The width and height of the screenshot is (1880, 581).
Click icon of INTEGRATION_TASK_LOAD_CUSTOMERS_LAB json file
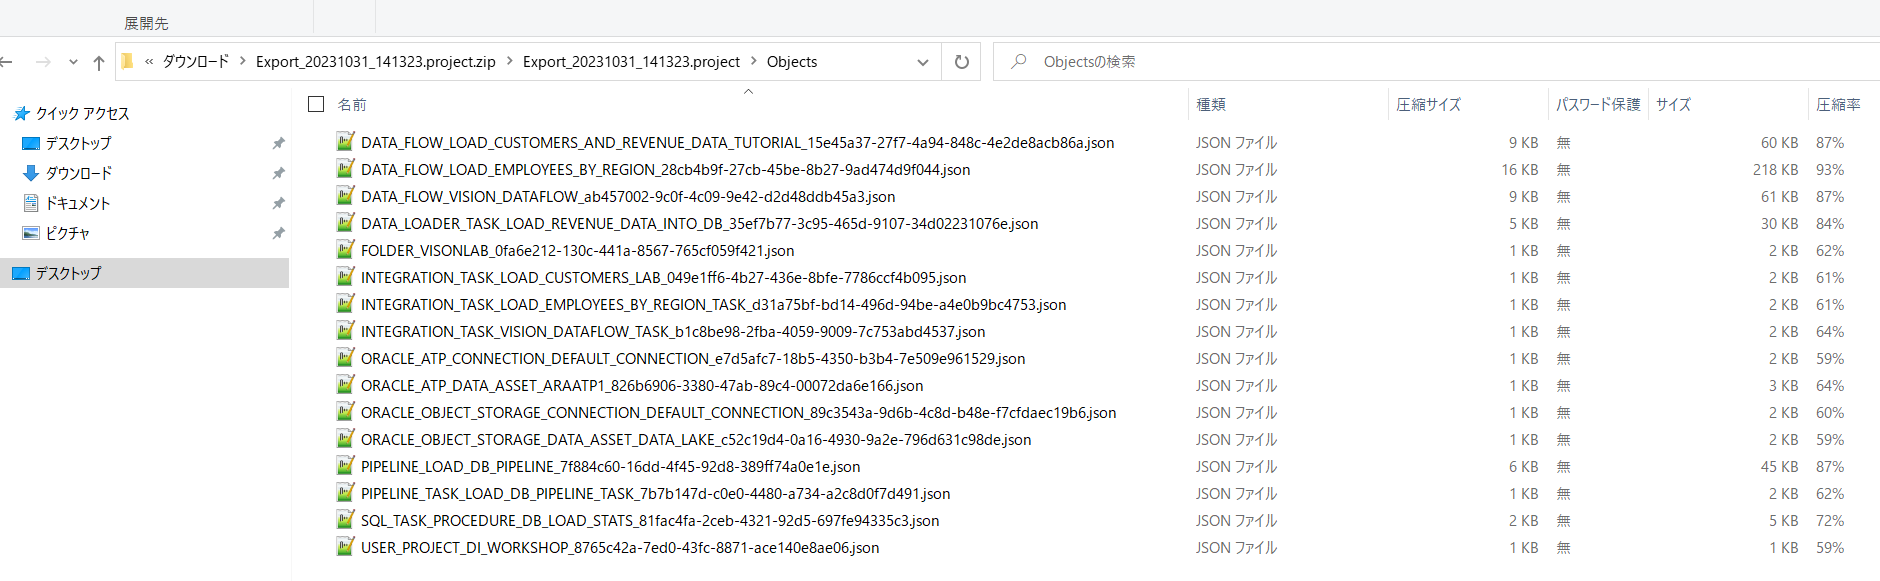click(345, 276)
